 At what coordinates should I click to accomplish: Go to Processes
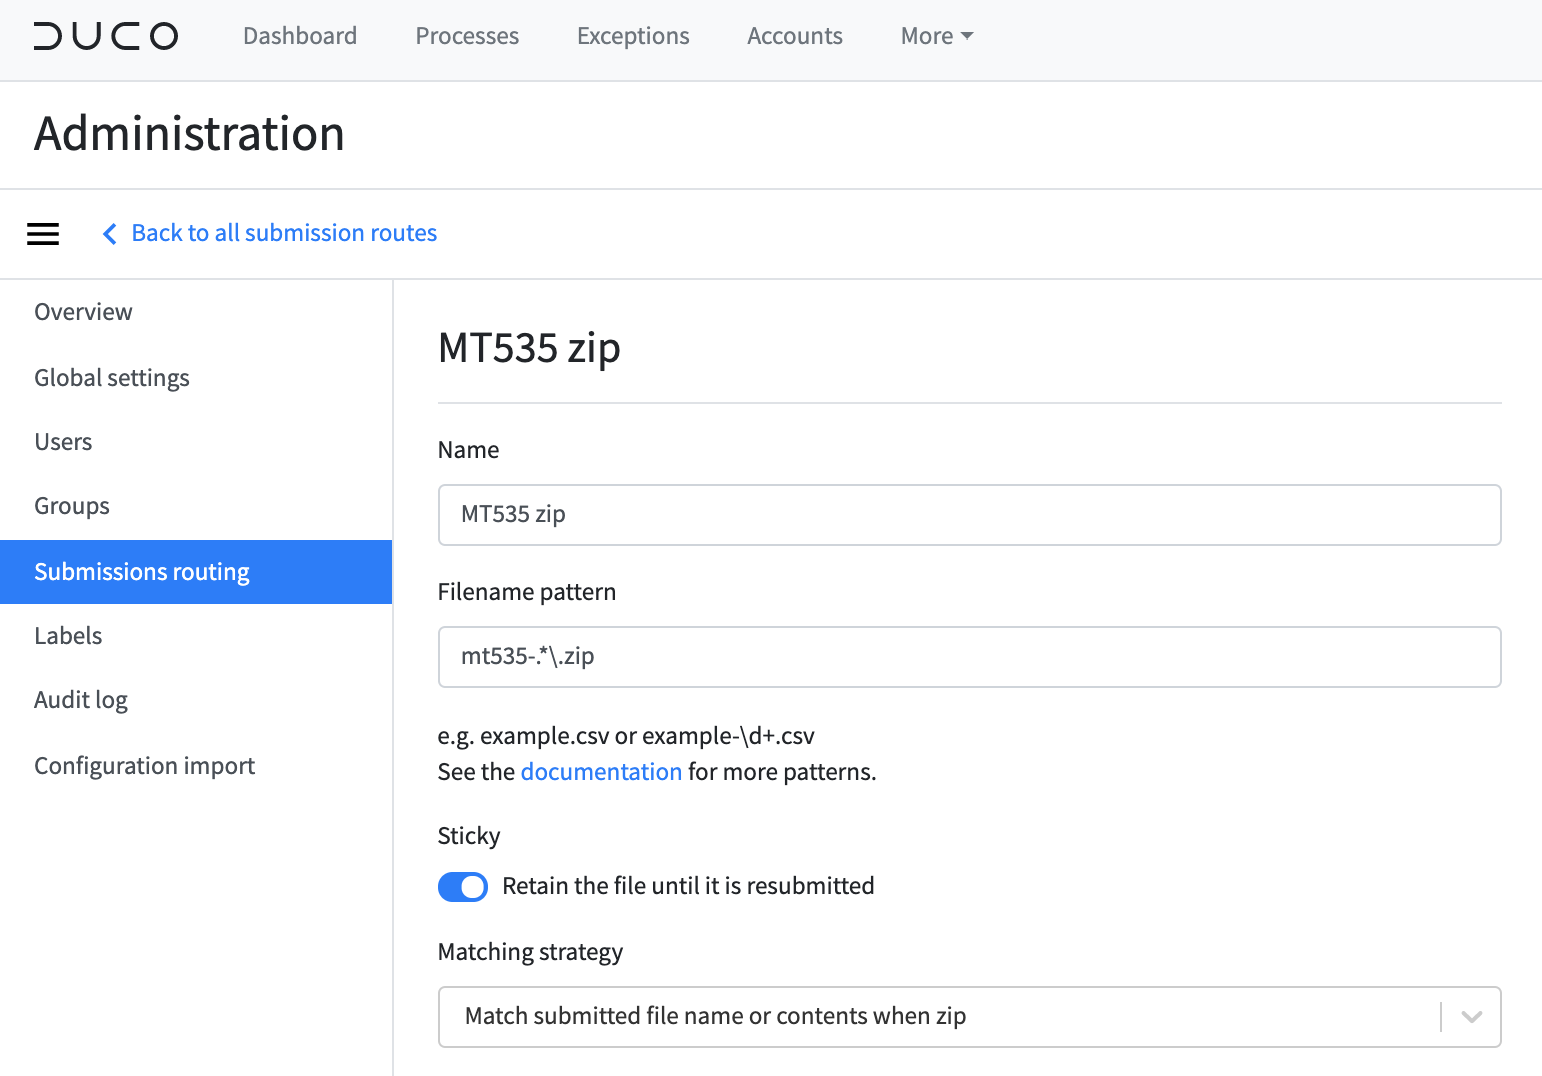click(467, 36)
